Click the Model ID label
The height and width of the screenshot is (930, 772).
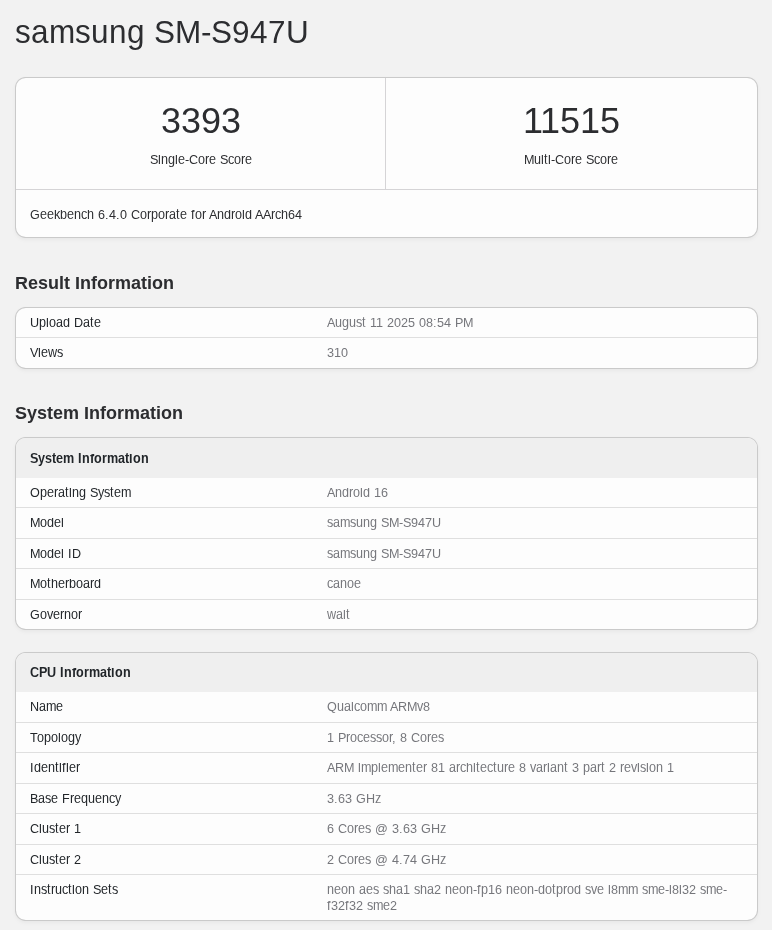tap(55, 553)
